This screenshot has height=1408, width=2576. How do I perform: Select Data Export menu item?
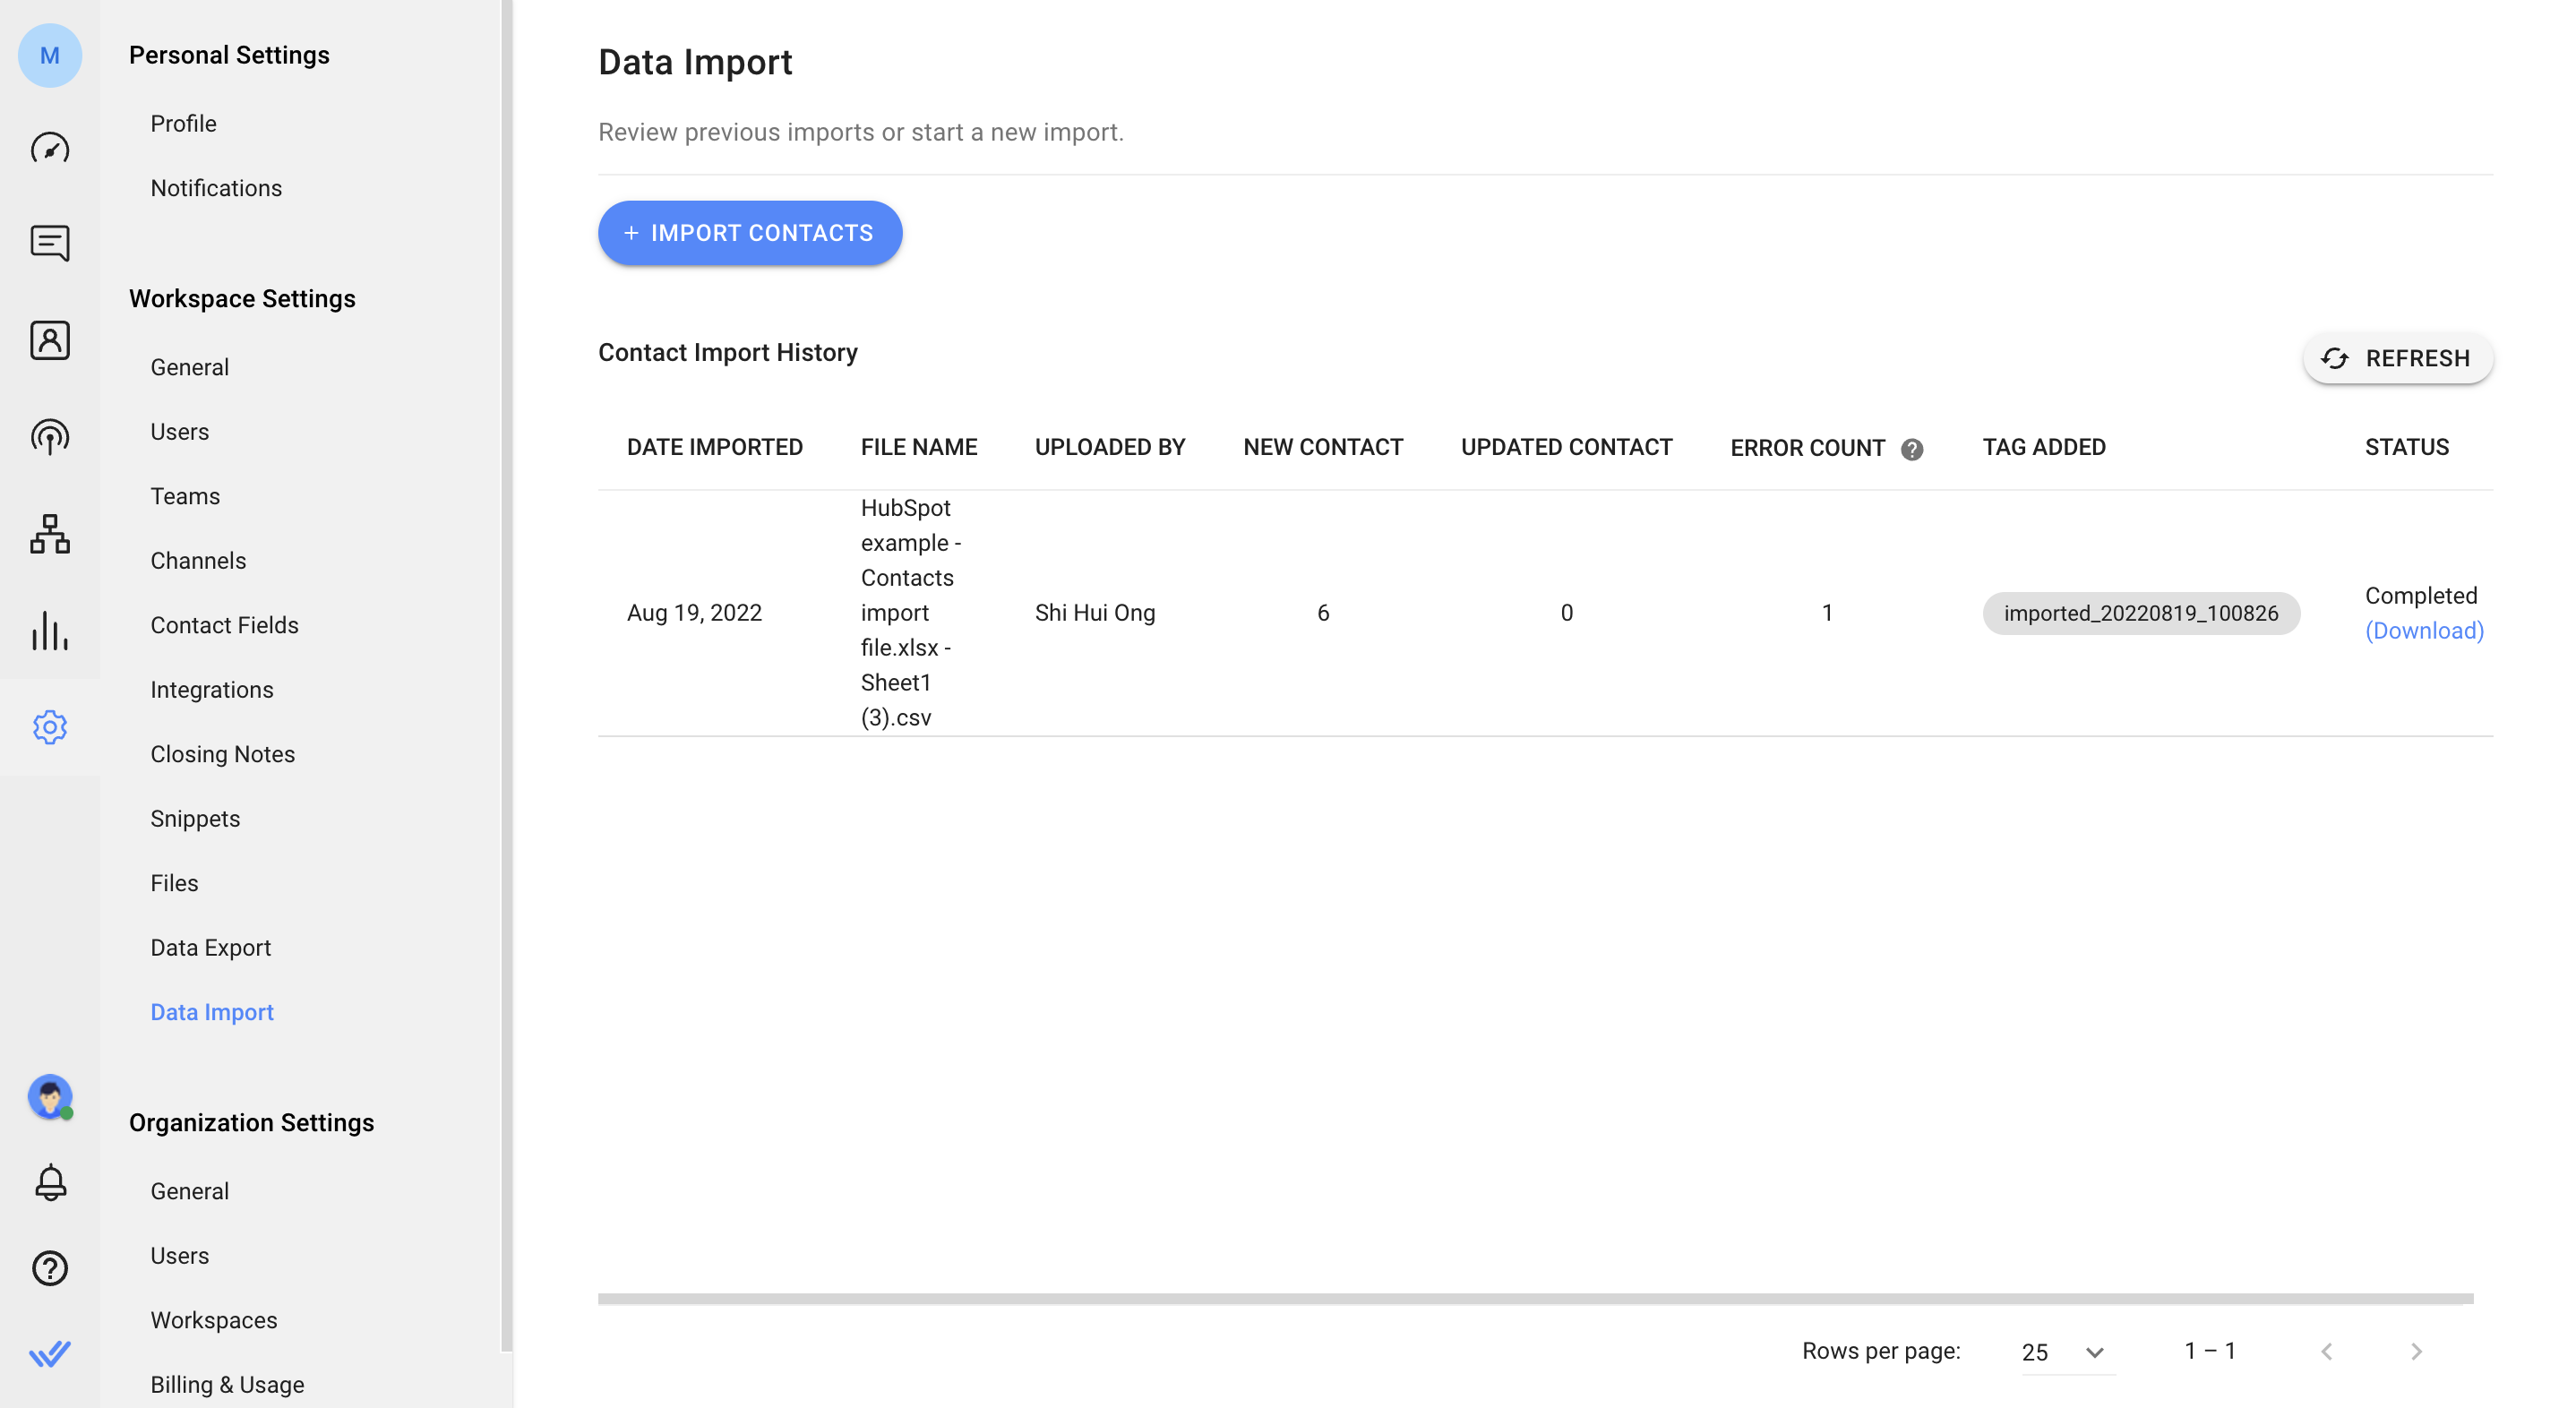[210, 947]
